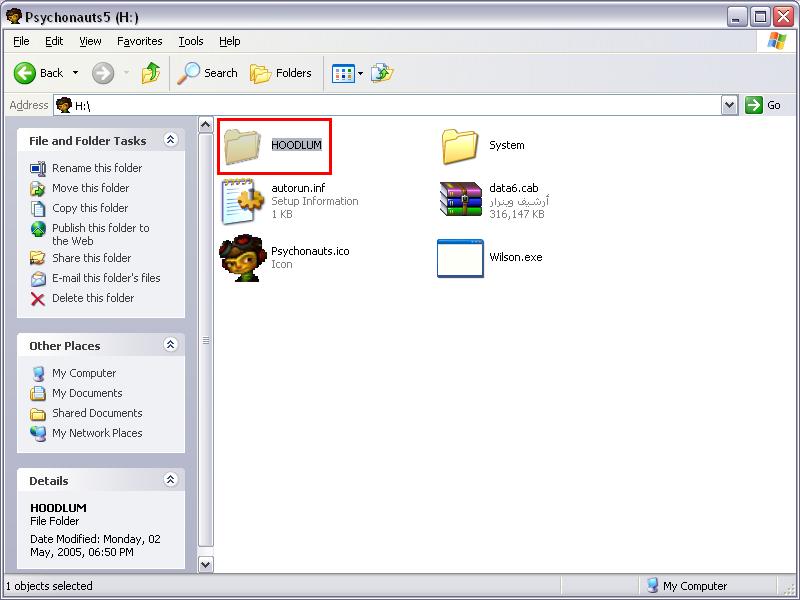The width and height of the screenshot is (800, 600).
Task: Open the My Documents link
Action: pos(87,393)
